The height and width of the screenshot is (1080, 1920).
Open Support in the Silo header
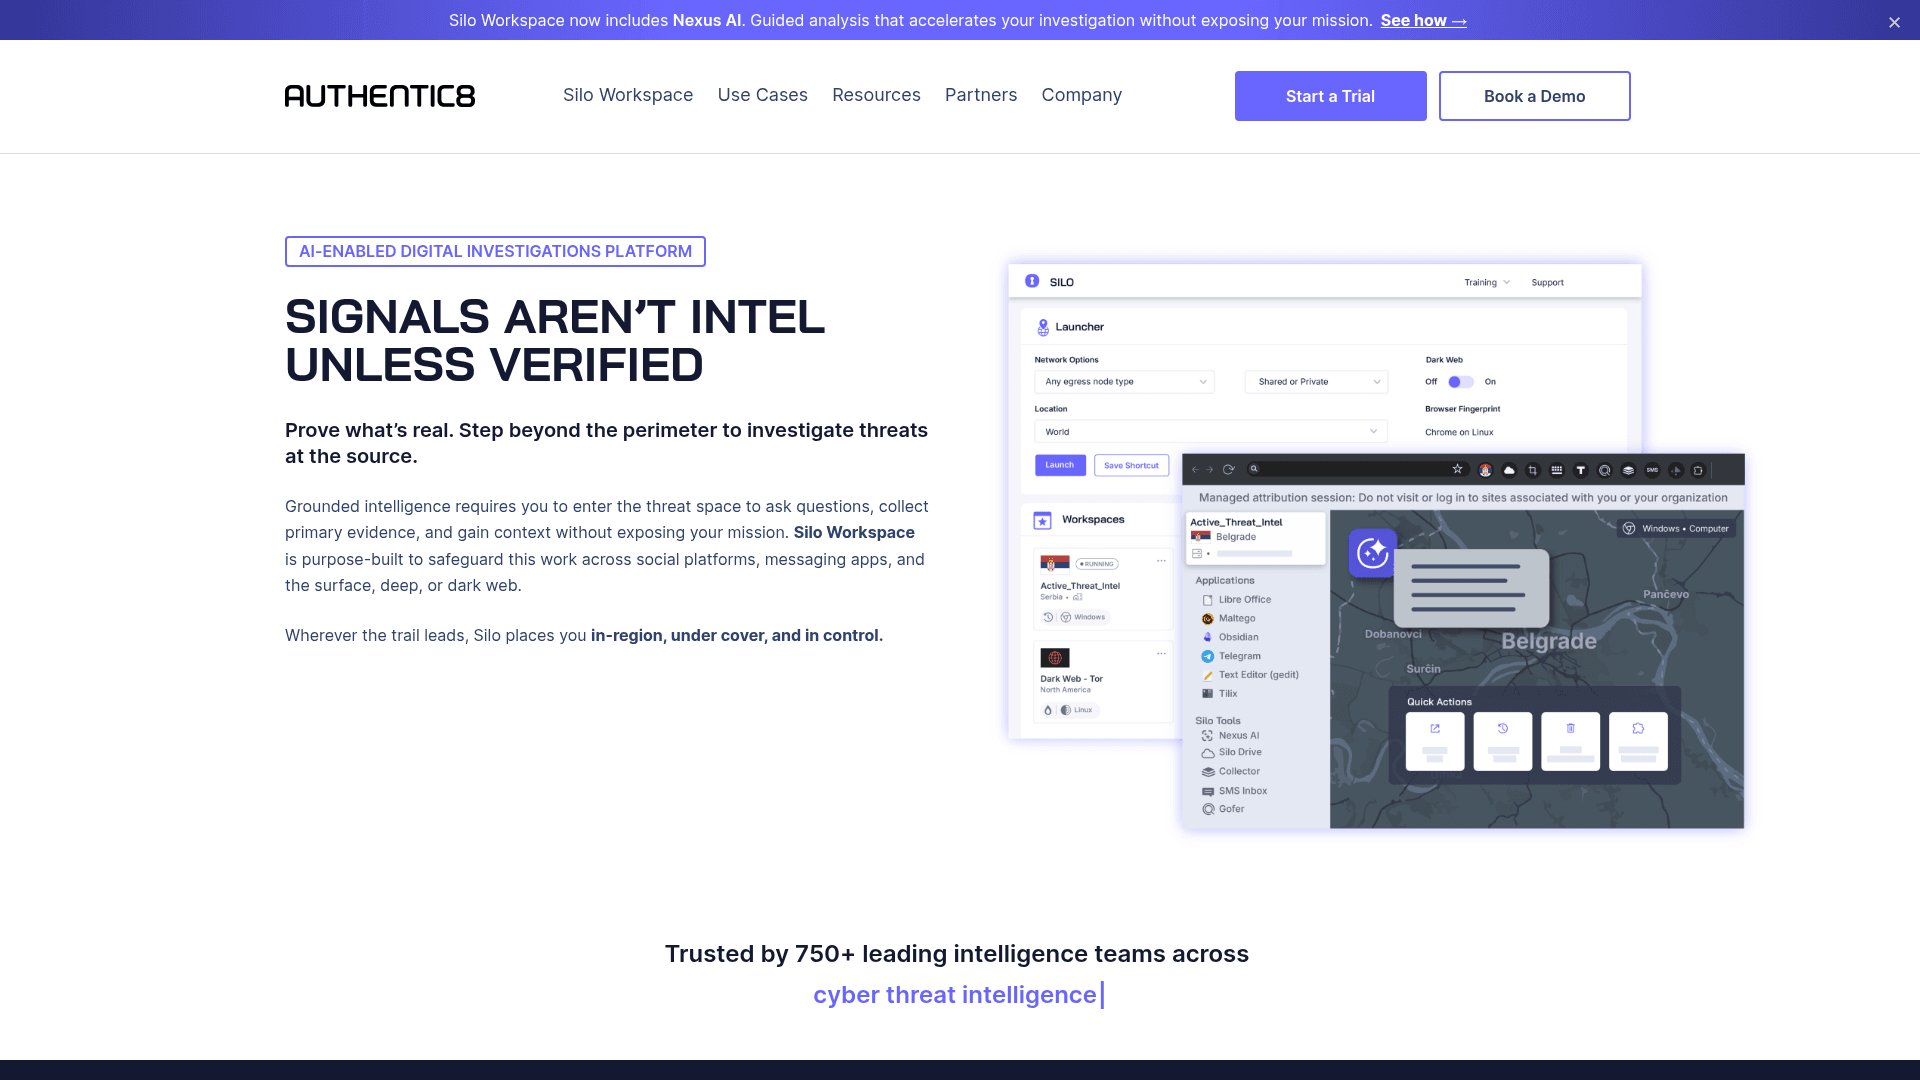point(1547,282)
